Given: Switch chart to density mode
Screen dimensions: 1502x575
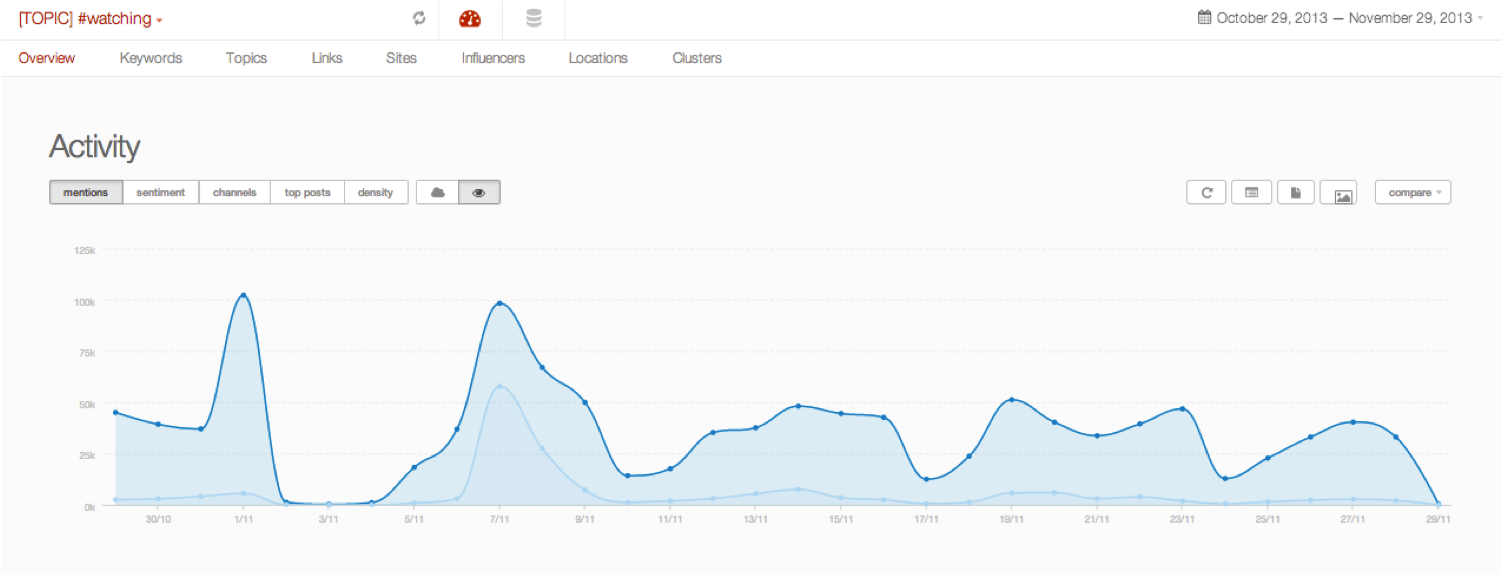Looking at the screenshot, I should (376, 192).
